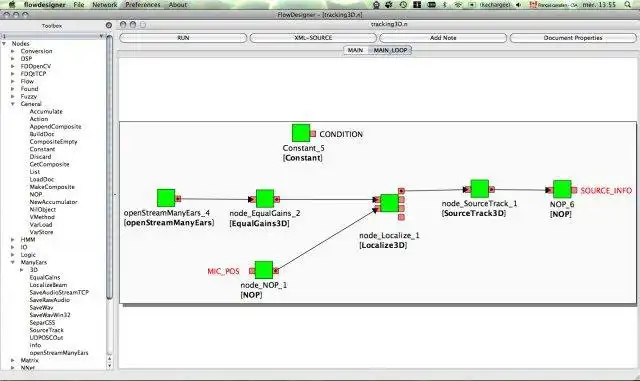Select SaveWav in ManyEars list
The height and width of the screenshot is (381, 640).
42,307
